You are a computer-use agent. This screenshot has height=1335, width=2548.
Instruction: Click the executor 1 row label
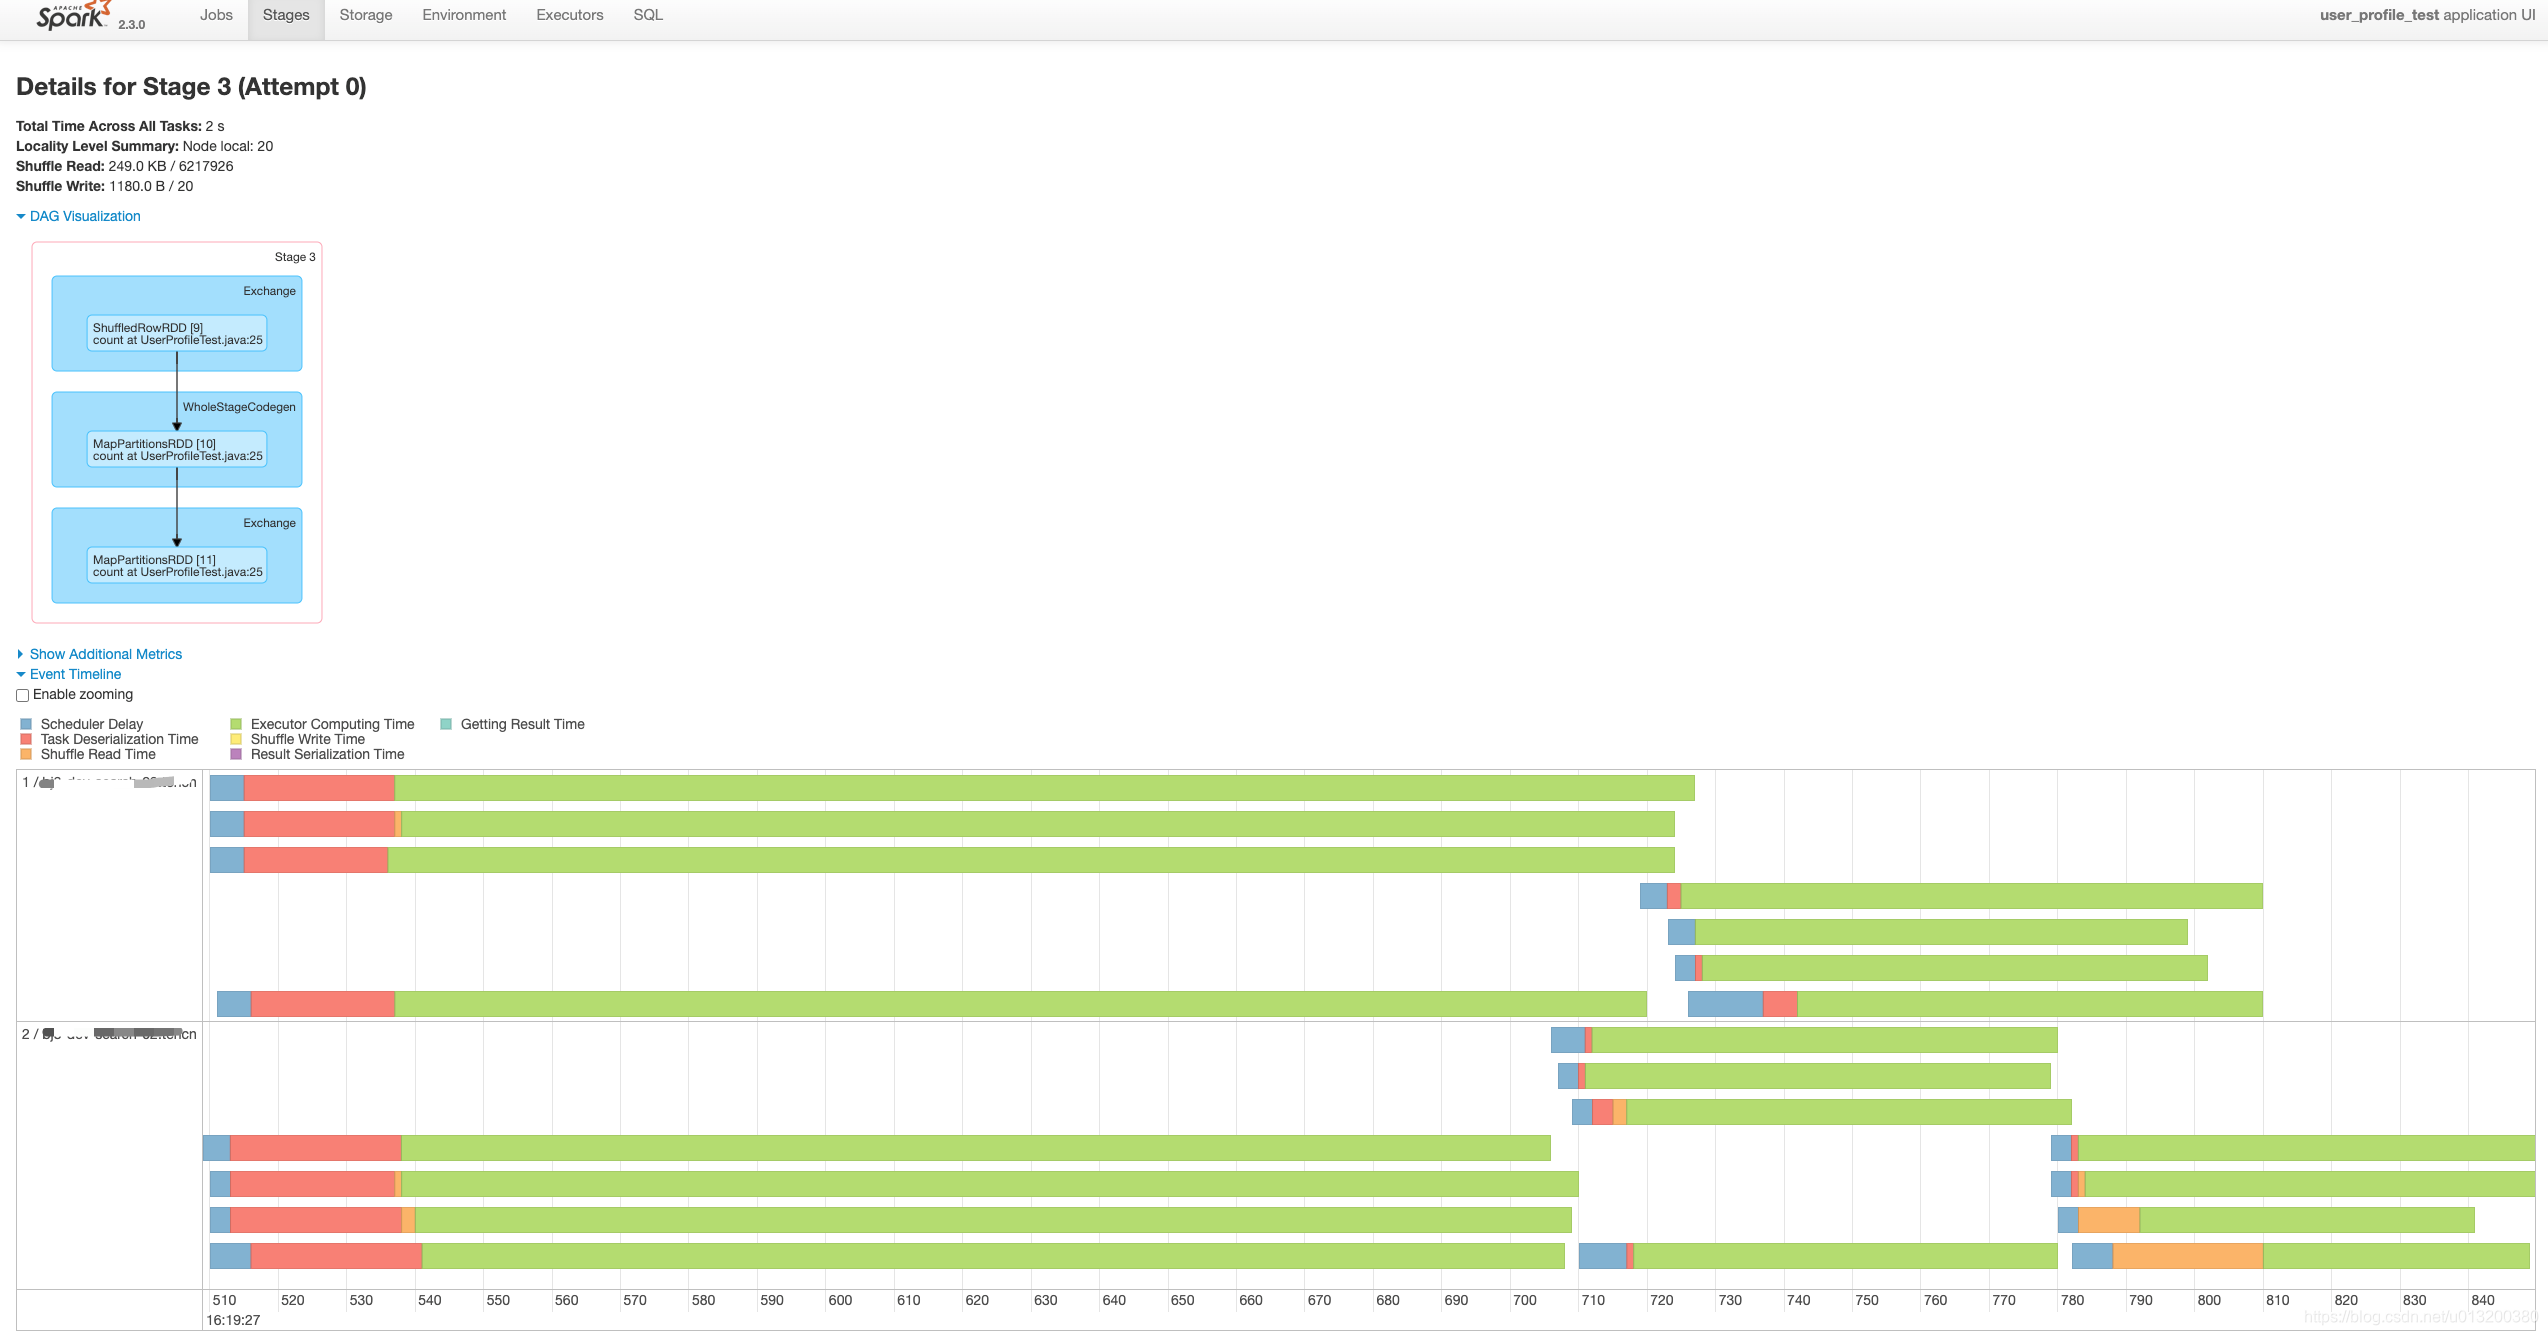click(109, 783)
